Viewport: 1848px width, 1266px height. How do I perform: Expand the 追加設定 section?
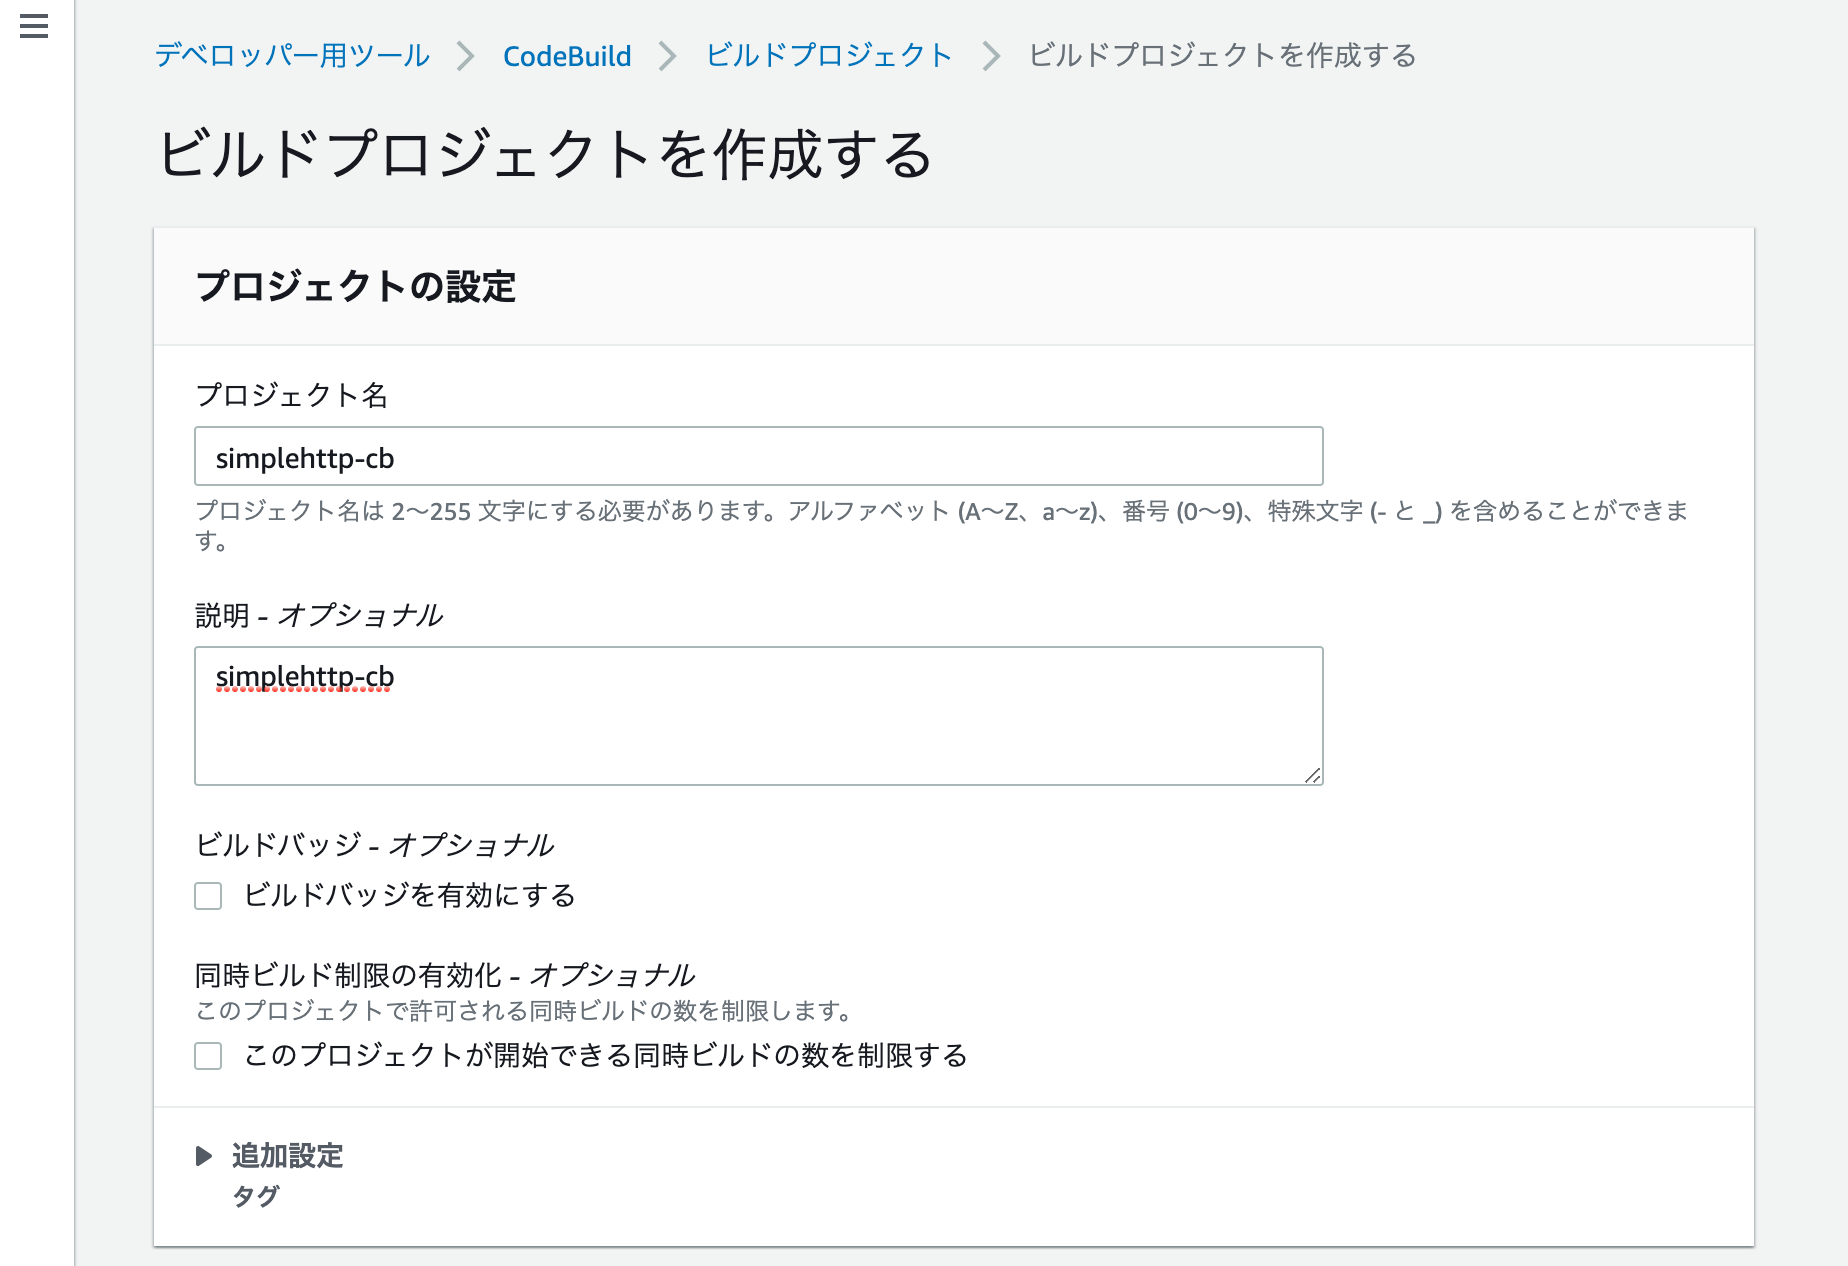coord(285,1156)
